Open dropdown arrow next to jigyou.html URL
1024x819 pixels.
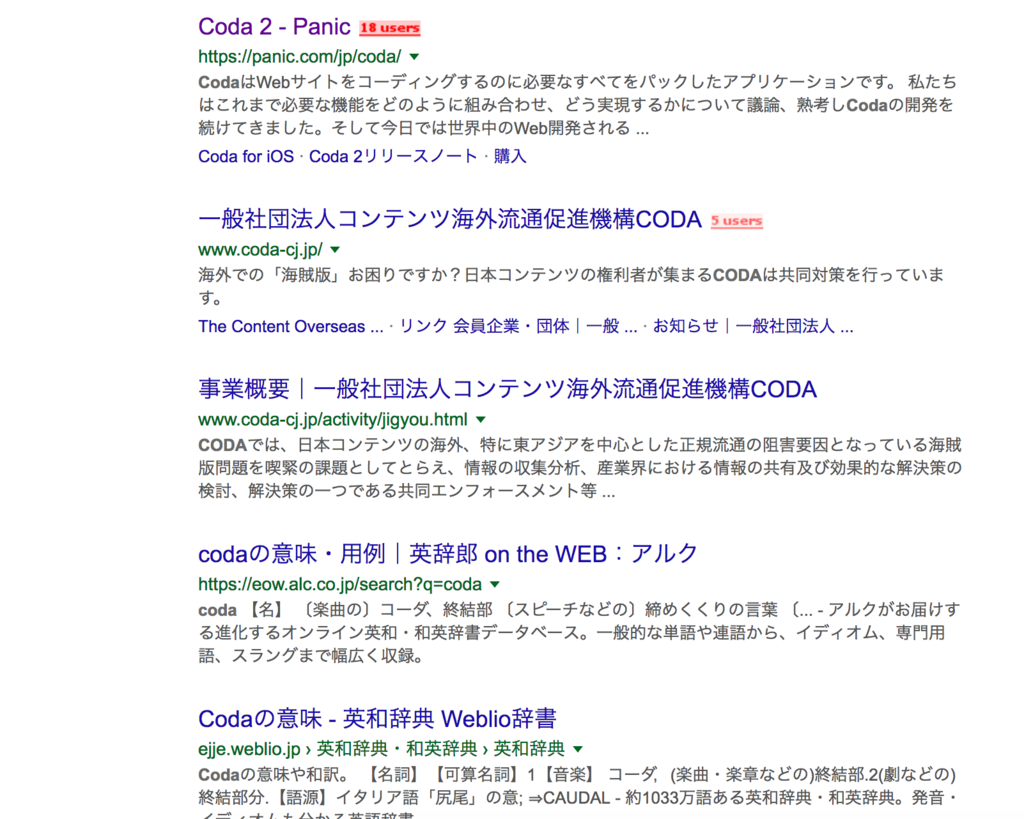(481, 419)
